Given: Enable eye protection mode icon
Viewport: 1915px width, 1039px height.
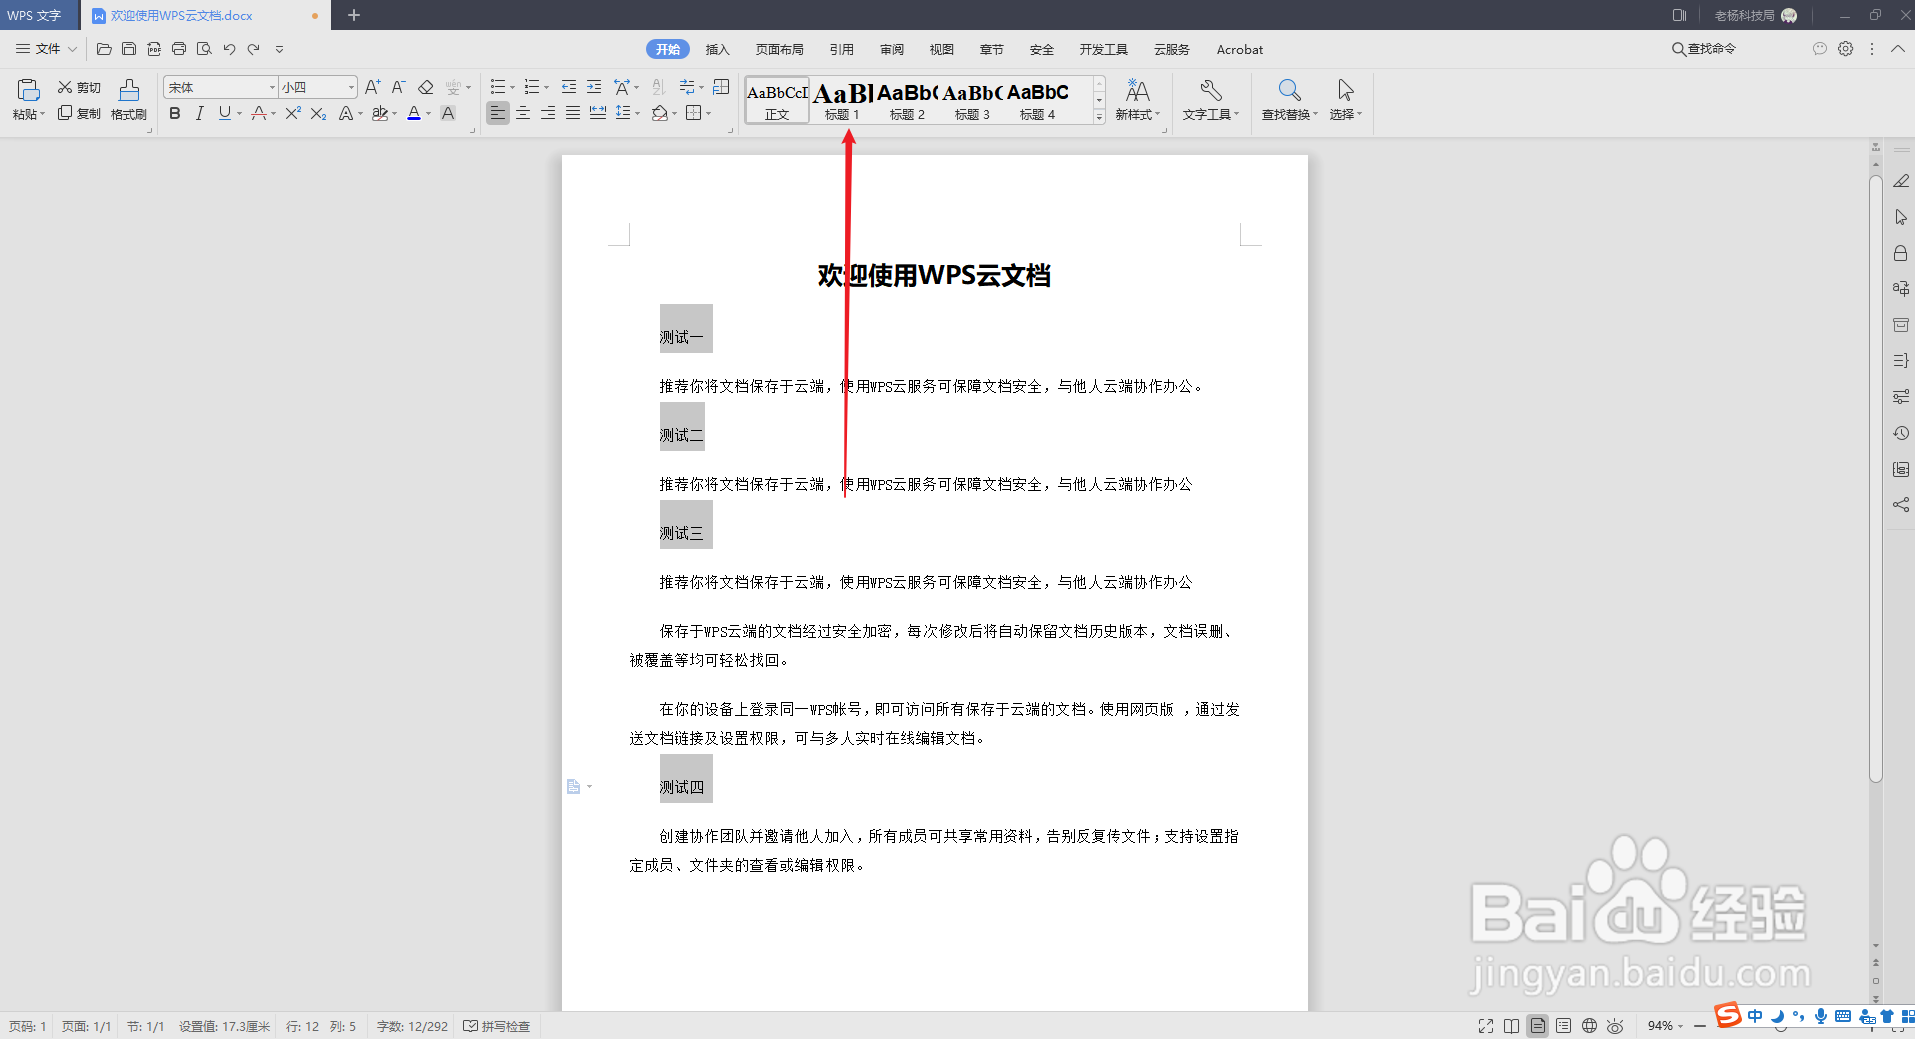Looking at the screenshot, I should [x=1615, y=1026].
